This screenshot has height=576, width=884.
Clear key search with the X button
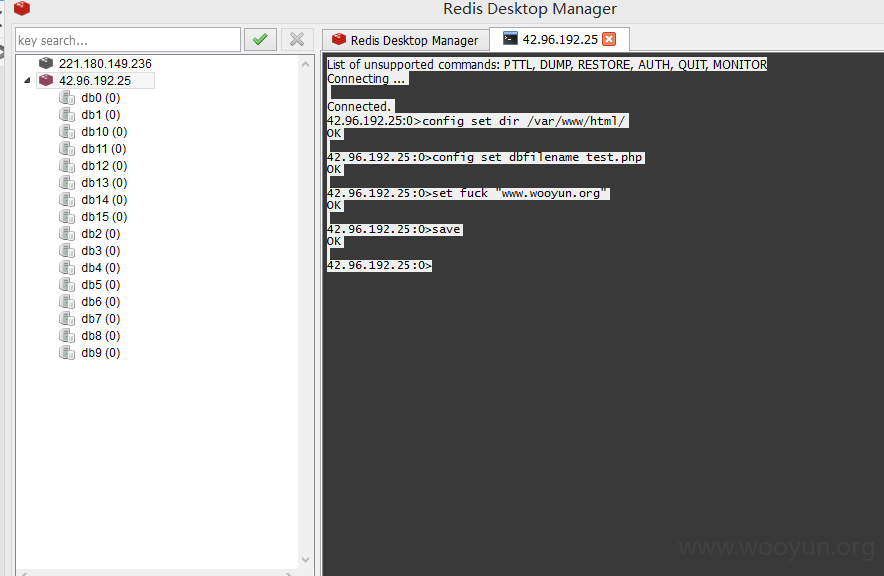point(297,39)
